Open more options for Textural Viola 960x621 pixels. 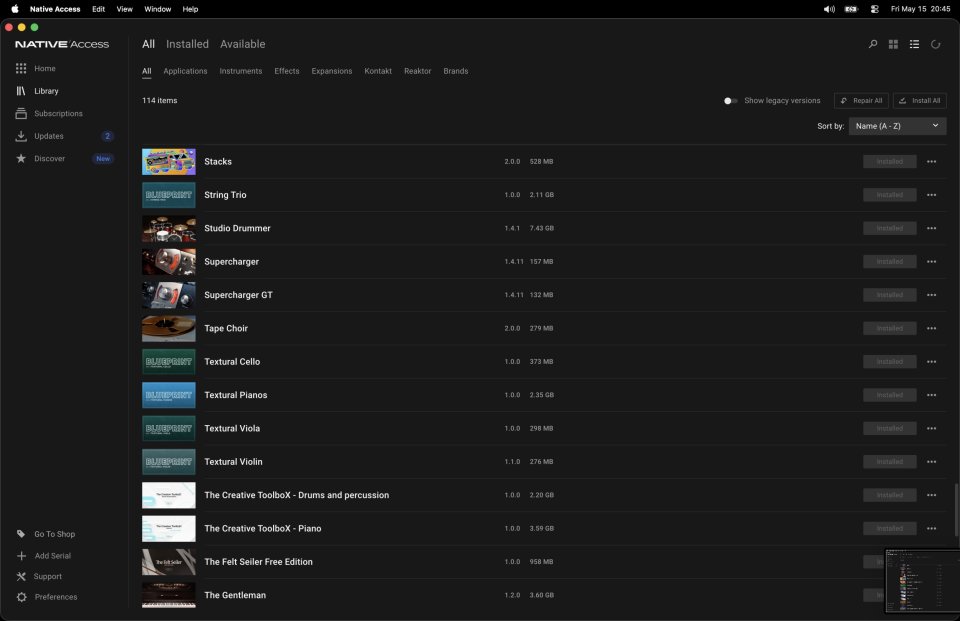point(931,429)
